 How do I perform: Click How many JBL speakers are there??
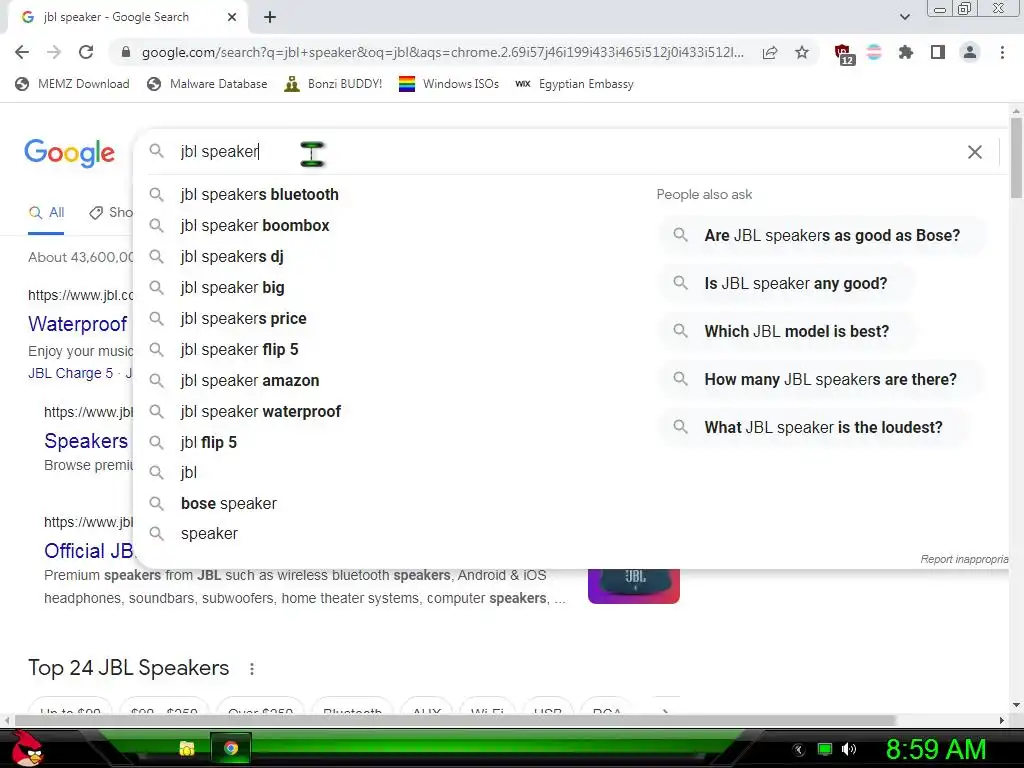point(822,379)
